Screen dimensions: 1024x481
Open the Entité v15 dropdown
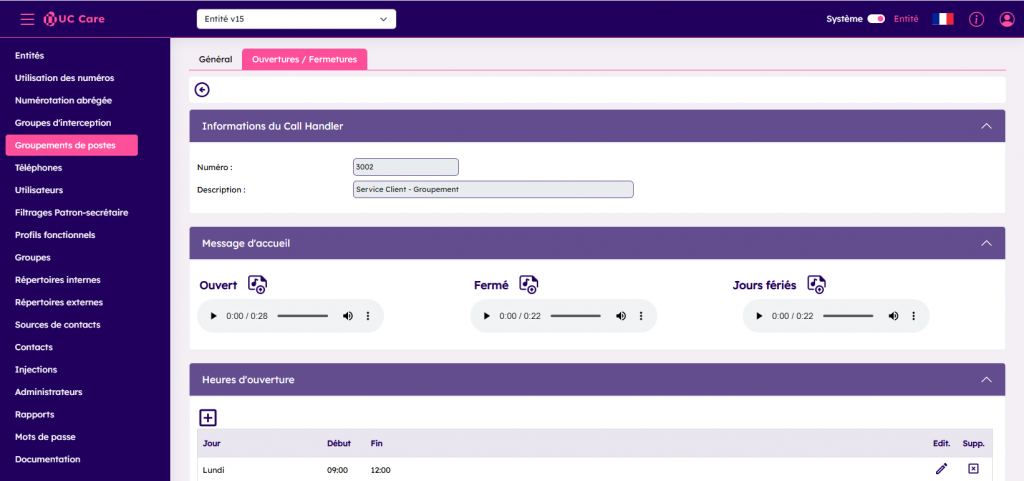tap(297, 19)
